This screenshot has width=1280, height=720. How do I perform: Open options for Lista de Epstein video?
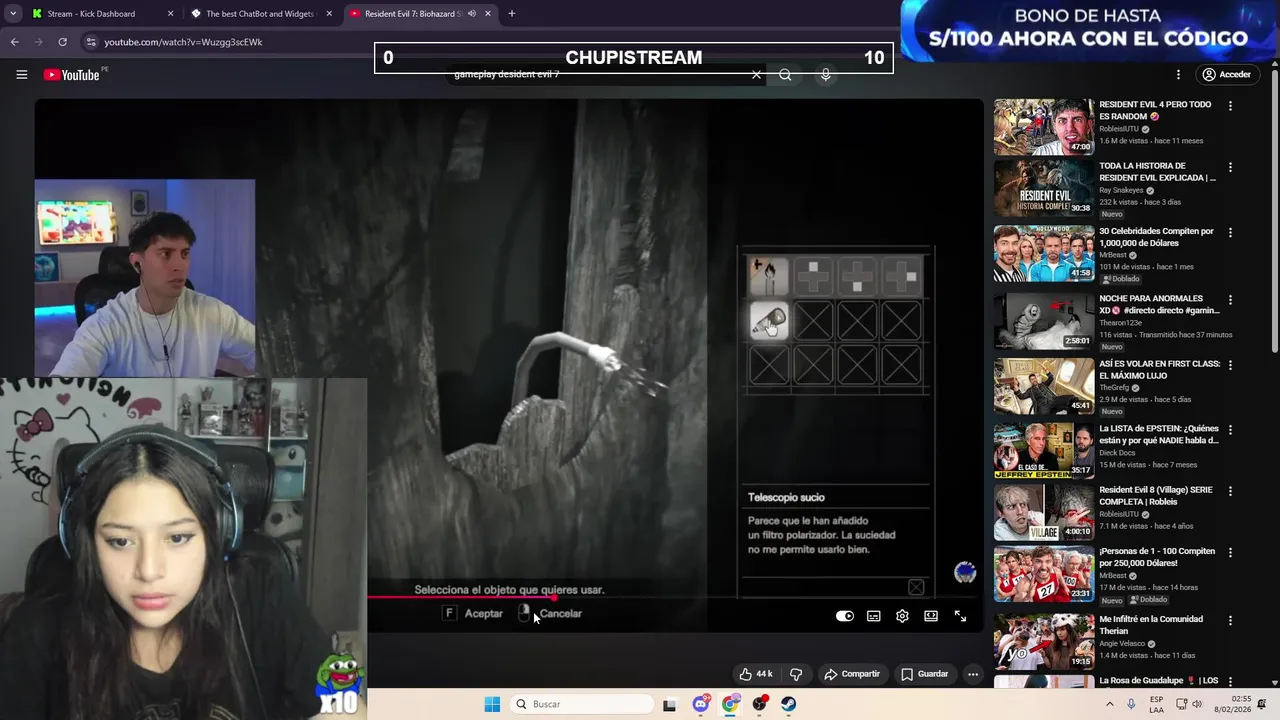(x=1230, y=429)
